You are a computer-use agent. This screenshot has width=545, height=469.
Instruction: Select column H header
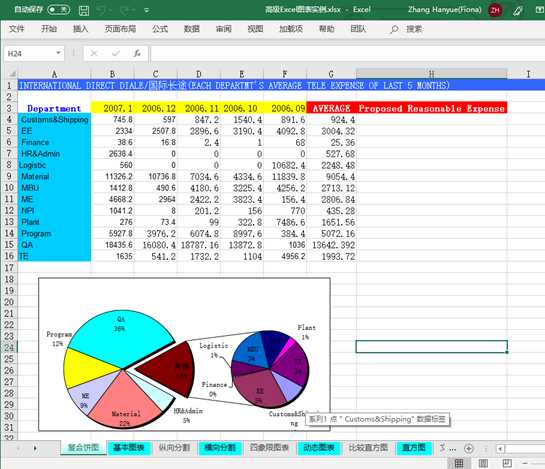(431, 74)
